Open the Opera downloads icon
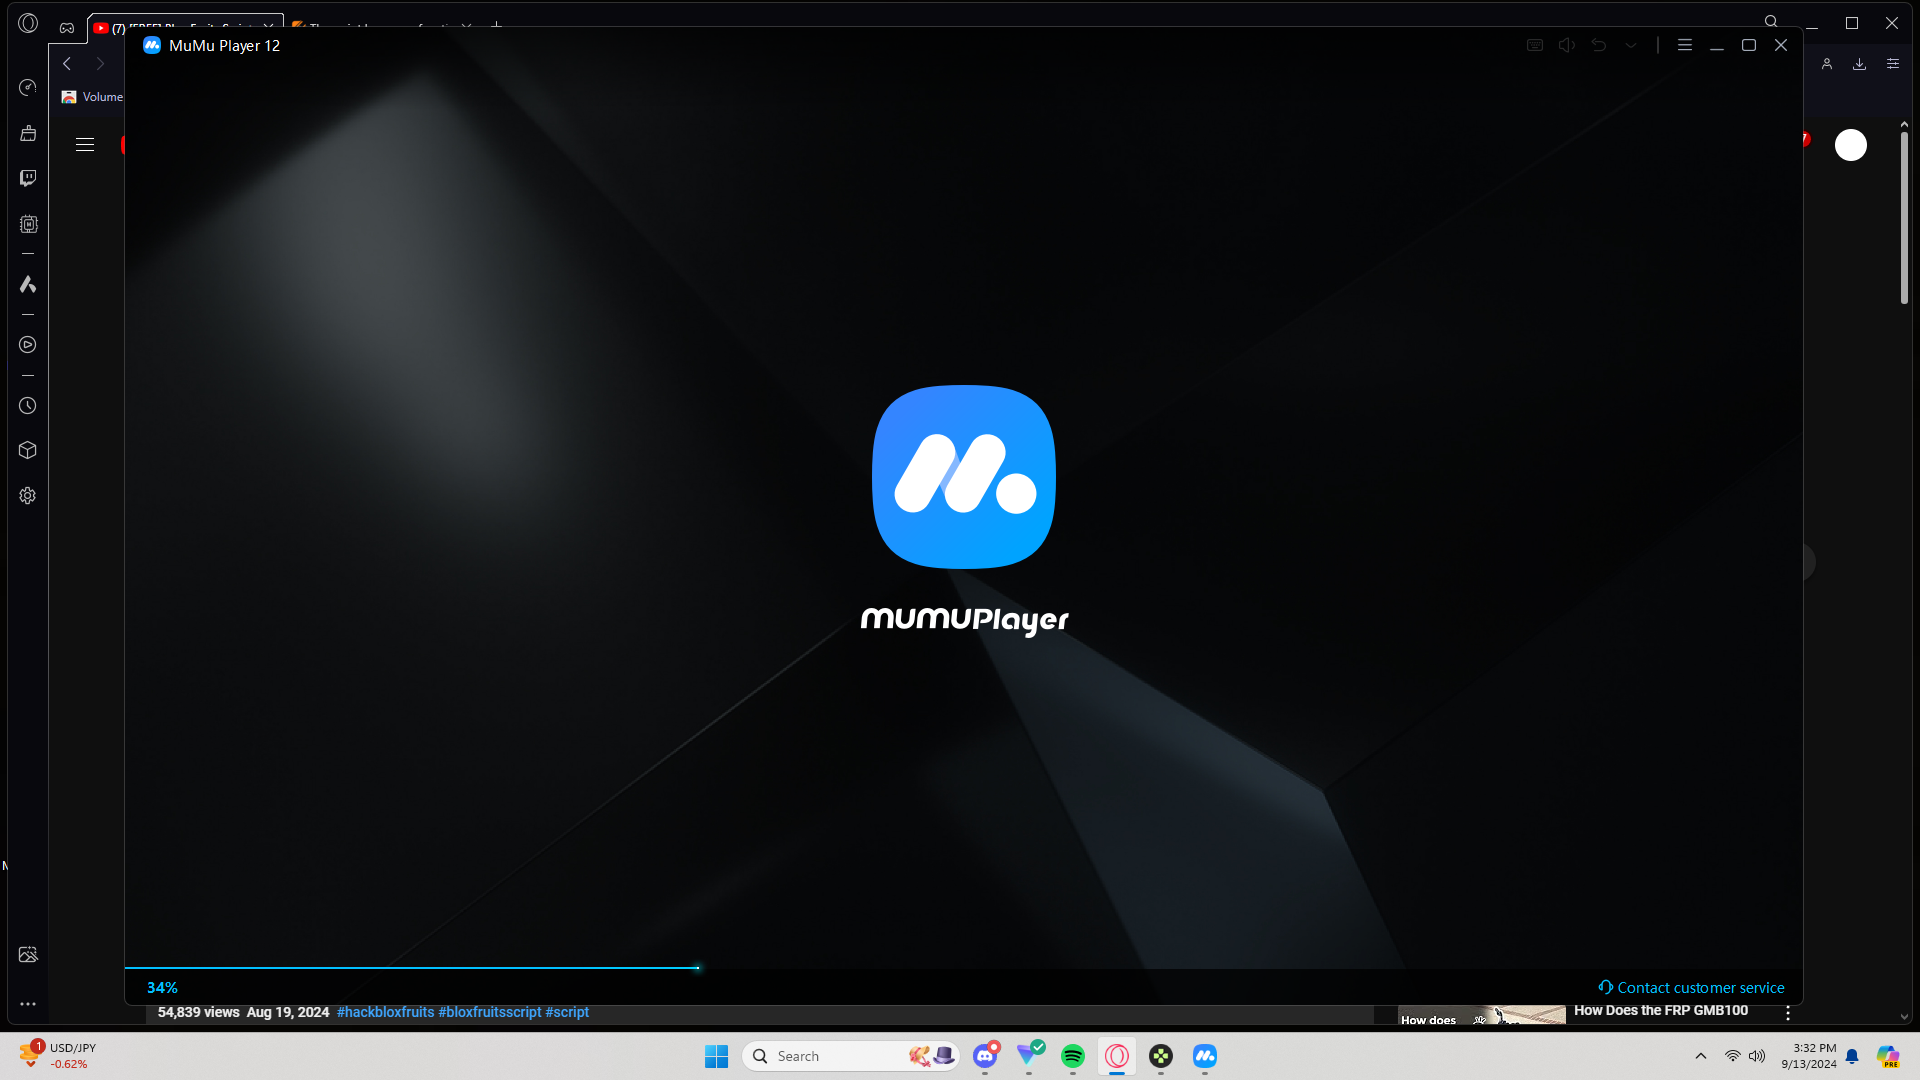This screenshot has height=1080, width=1920. (x=1860, y=64)
